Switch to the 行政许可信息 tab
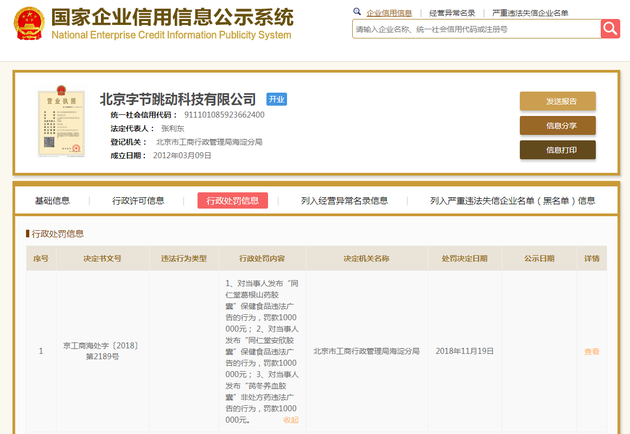The width and height of the screenshot is (630, 434). 138,201
